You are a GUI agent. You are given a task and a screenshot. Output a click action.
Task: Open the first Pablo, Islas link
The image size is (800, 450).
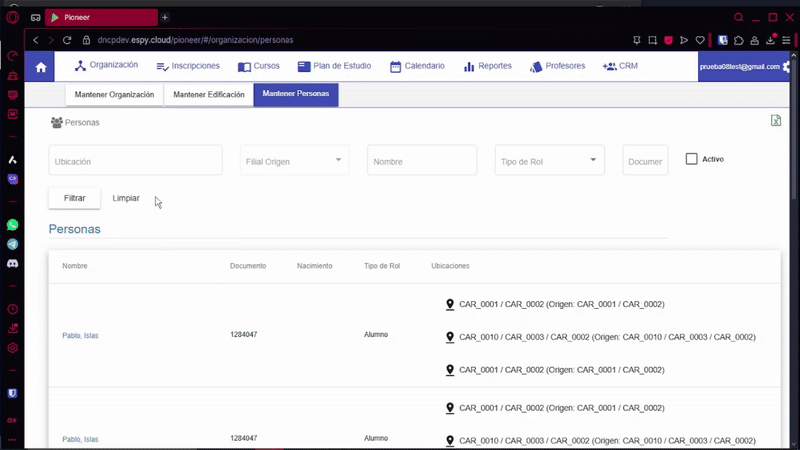click(80, 335)
